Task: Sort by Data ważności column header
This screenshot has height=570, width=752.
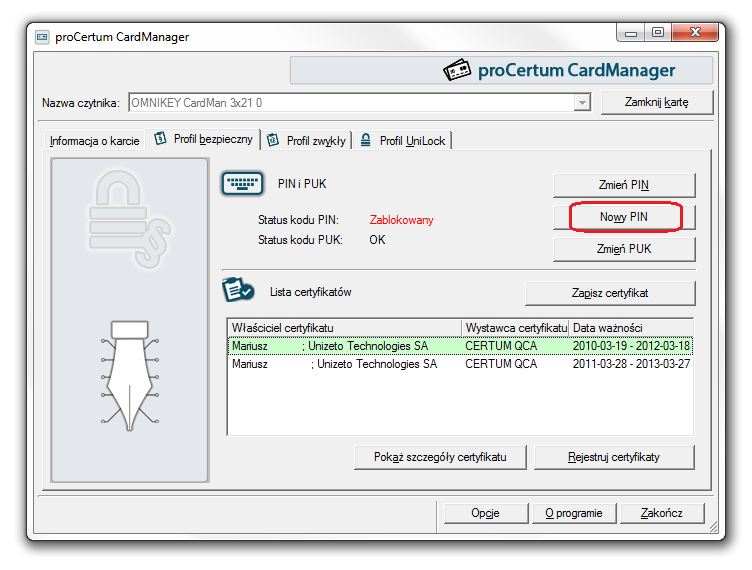Action: tap(631, 328)
